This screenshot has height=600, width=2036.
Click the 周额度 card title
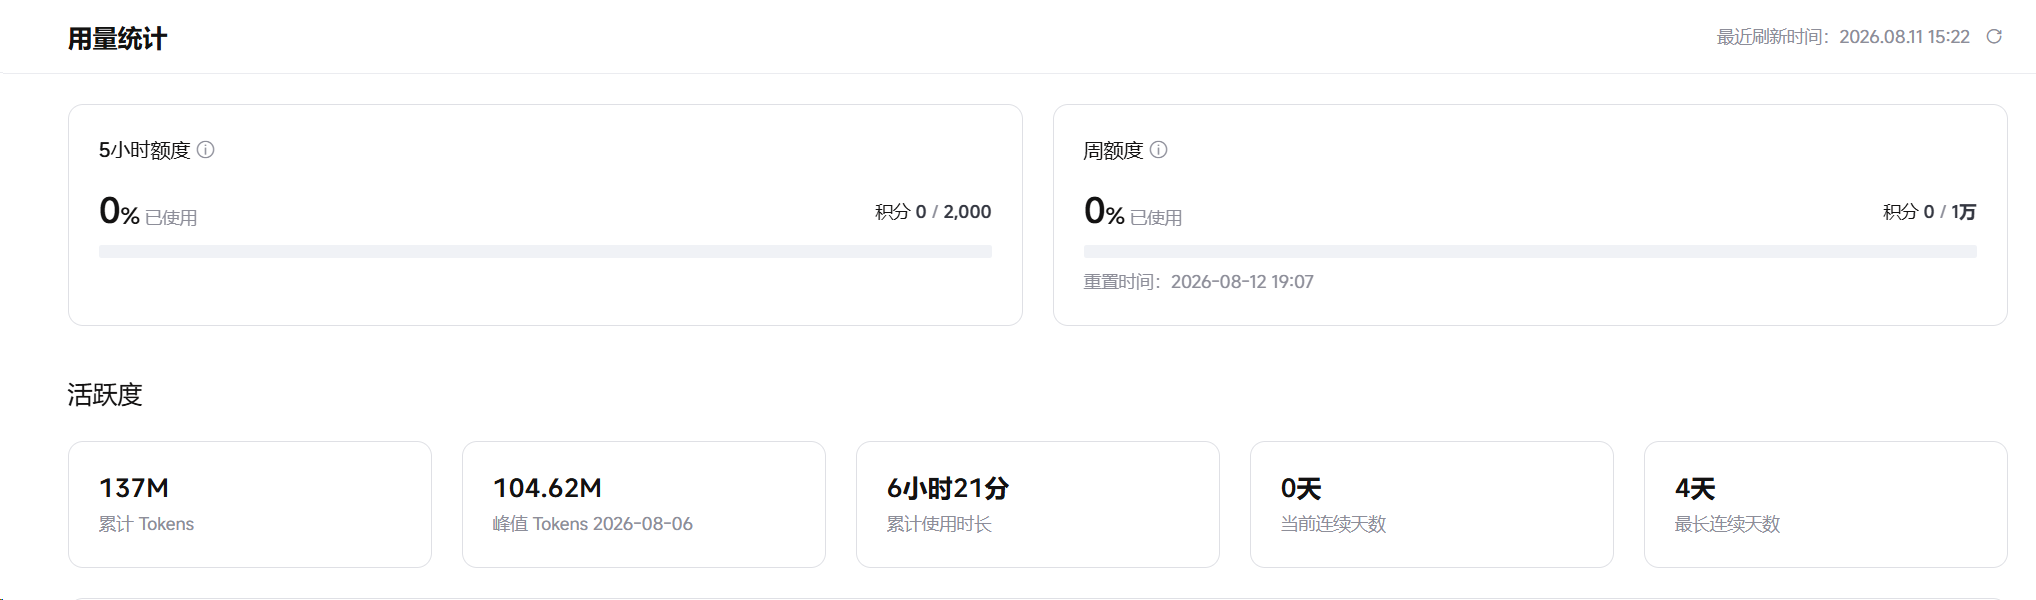point(1113,150)
